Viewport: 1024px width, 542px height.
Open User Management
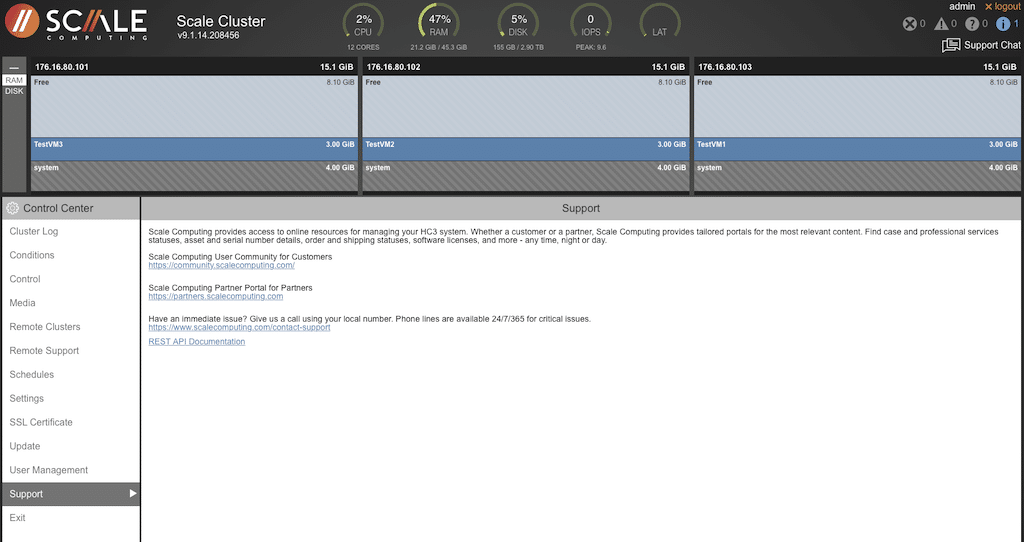tap(71, 470)
